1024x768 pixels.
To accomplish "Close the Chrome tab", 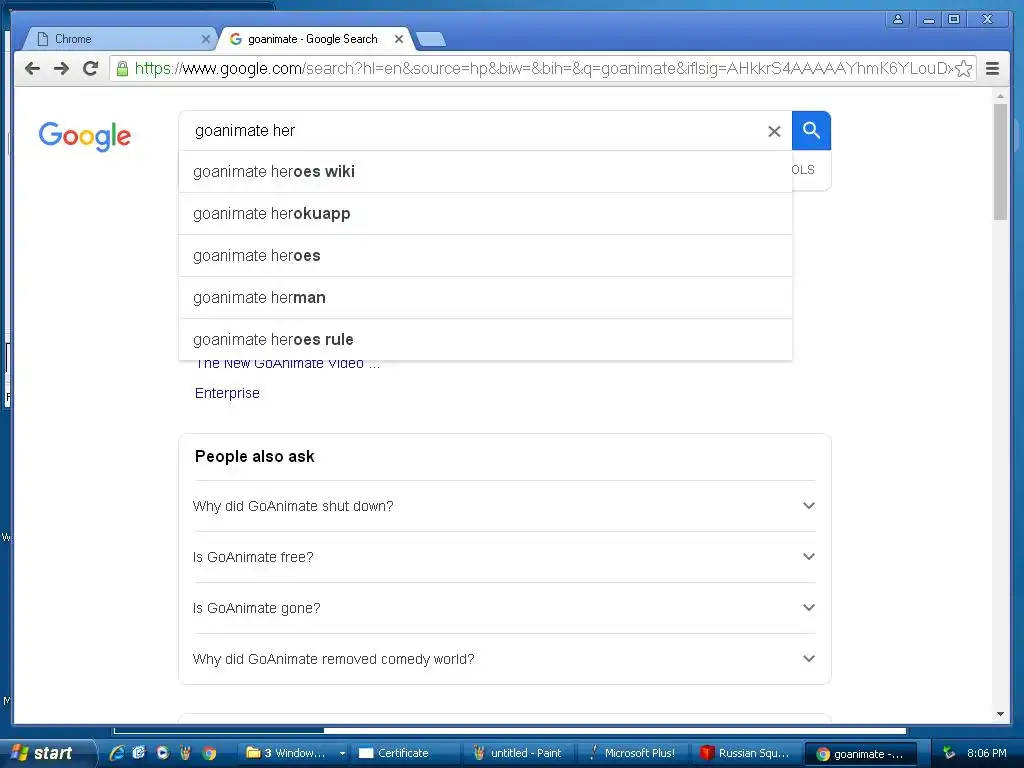I will 206,39.
